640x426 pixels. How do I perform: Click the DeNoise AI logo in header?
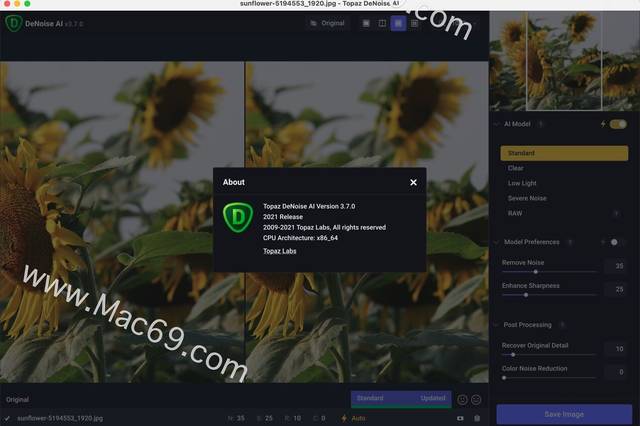[x=13, y=23]
